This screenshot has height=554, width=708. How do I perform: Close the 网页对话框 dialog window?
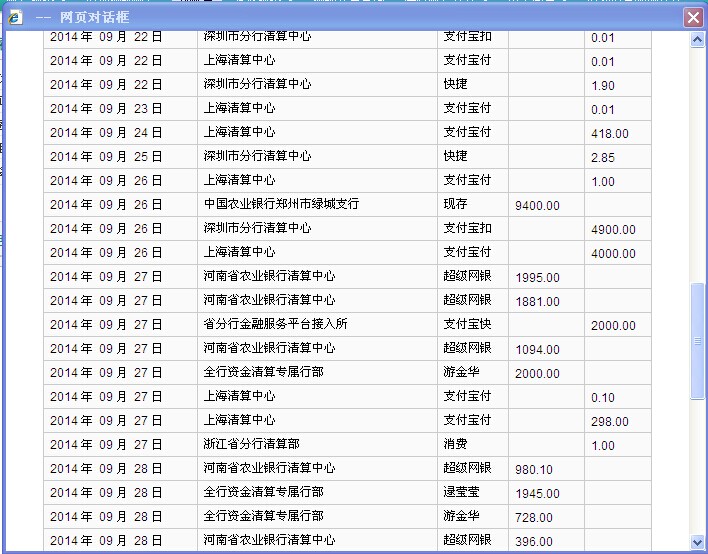[692, 17]
